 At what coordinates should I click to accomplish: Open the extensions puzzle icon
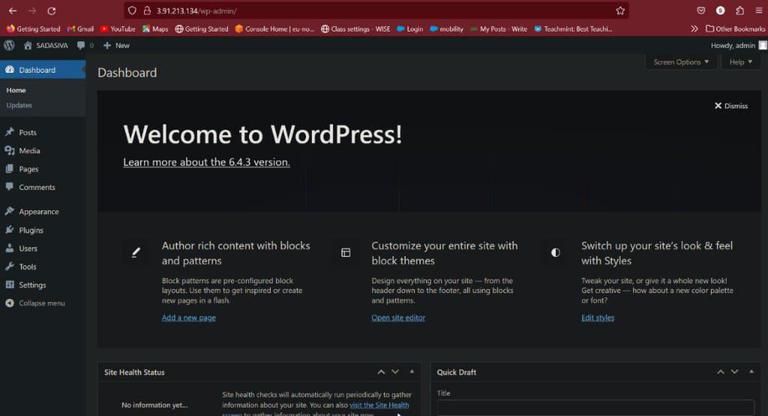point(740,10)
